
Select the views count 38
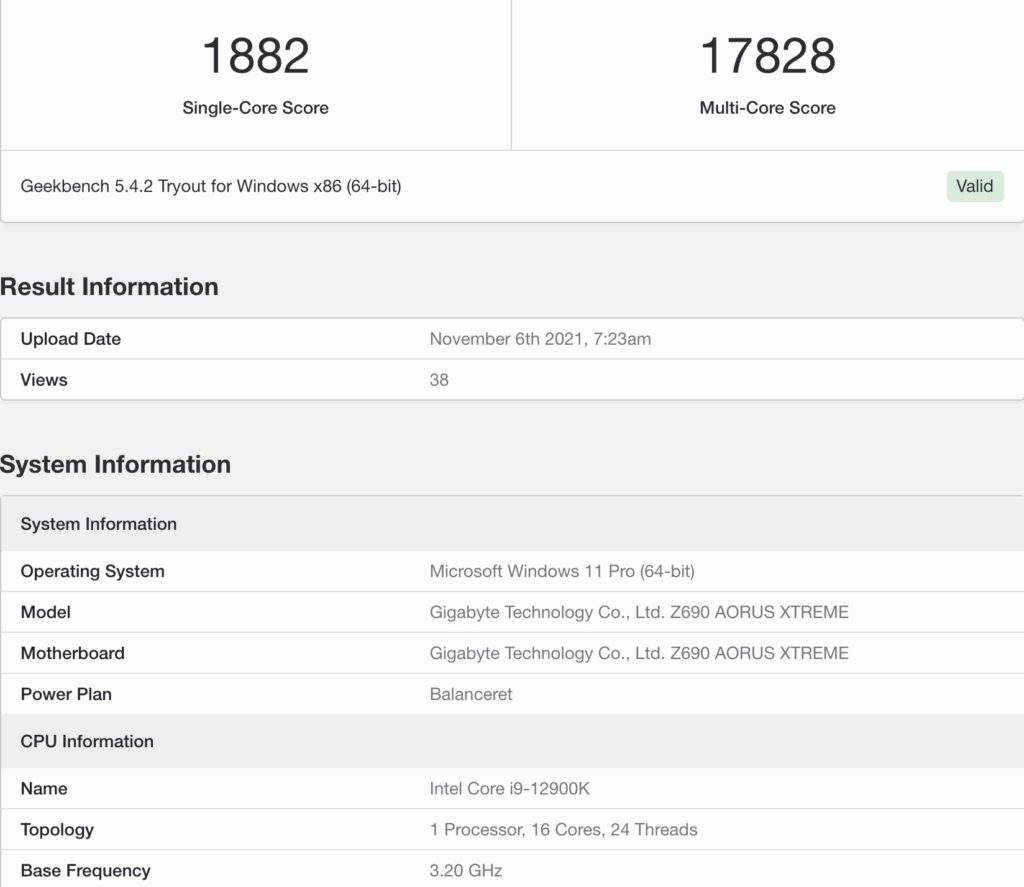point(439,380)
